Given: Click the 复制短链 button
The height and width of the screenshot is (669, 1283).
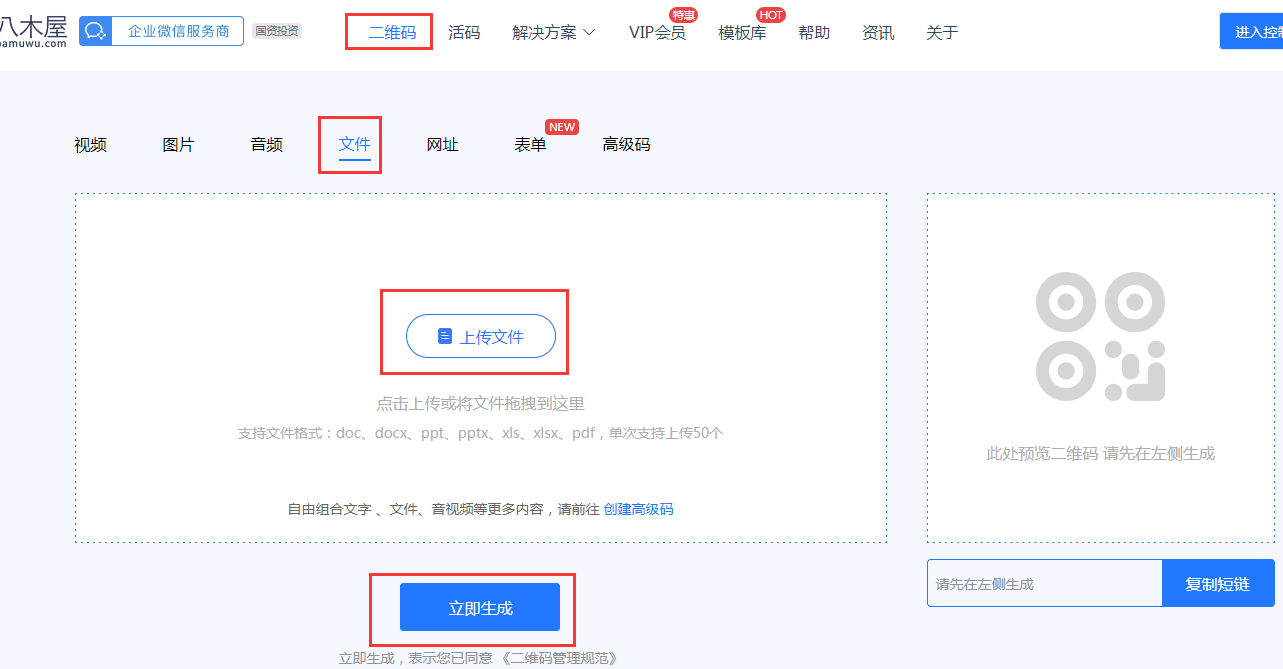Looking at the screenshot, I should click(x=1217, y=584).
